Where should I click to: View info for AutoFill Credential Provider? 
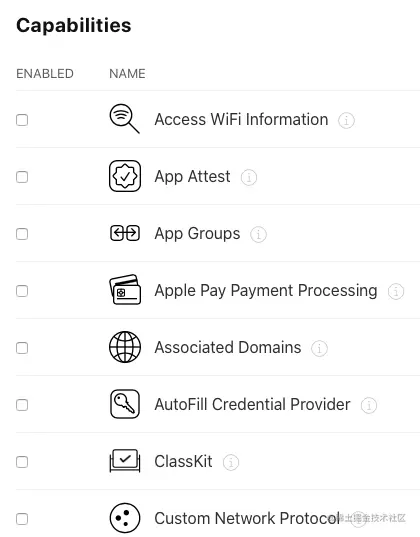[x=369, y=405]
